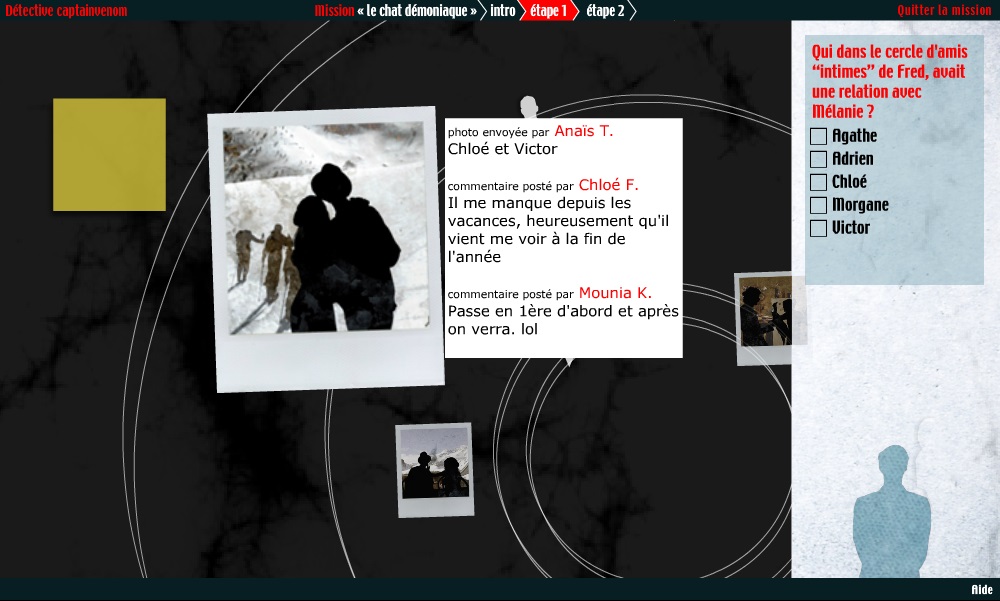The image size is (1000, 601).
Task: Check the Adrien answer box
Action: pyautogui.click(x=818, y=159)
